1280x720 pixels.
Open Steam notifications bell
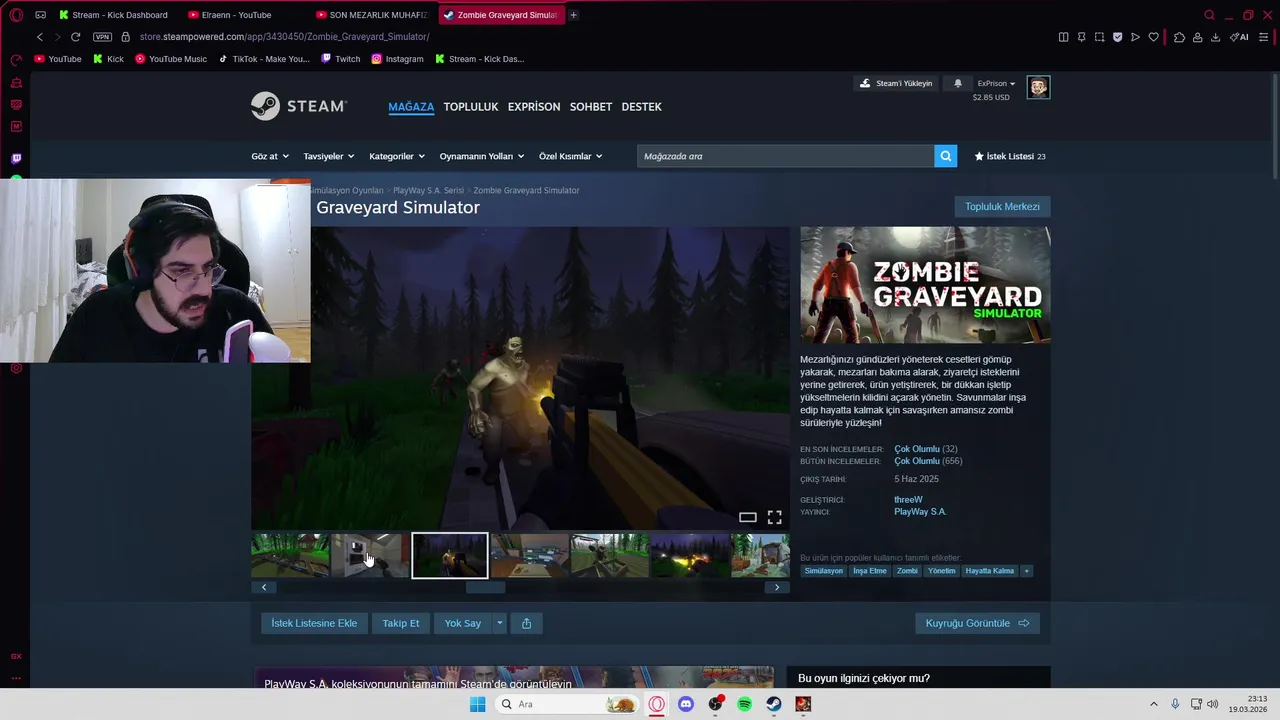[957, 83]
